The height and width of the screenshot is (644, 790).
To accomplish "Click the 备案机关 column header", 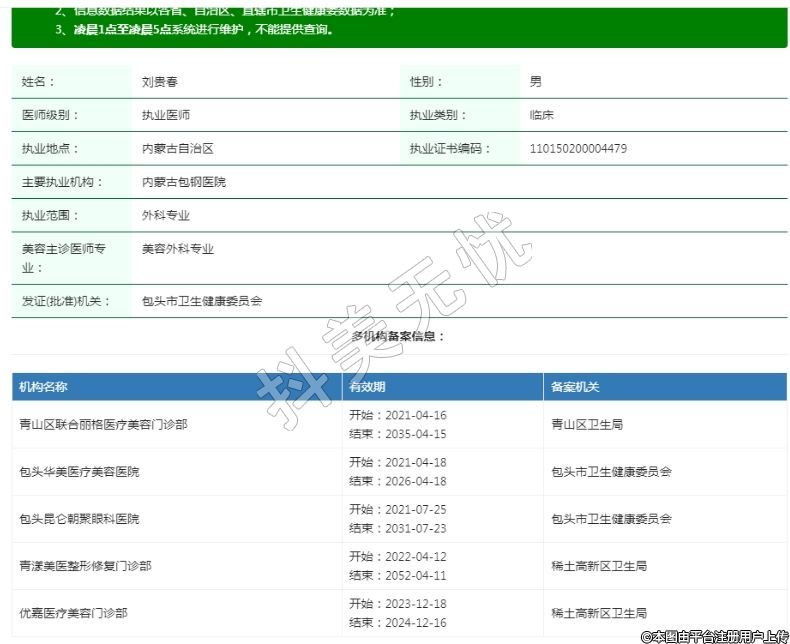I will (x=575, y=387).
